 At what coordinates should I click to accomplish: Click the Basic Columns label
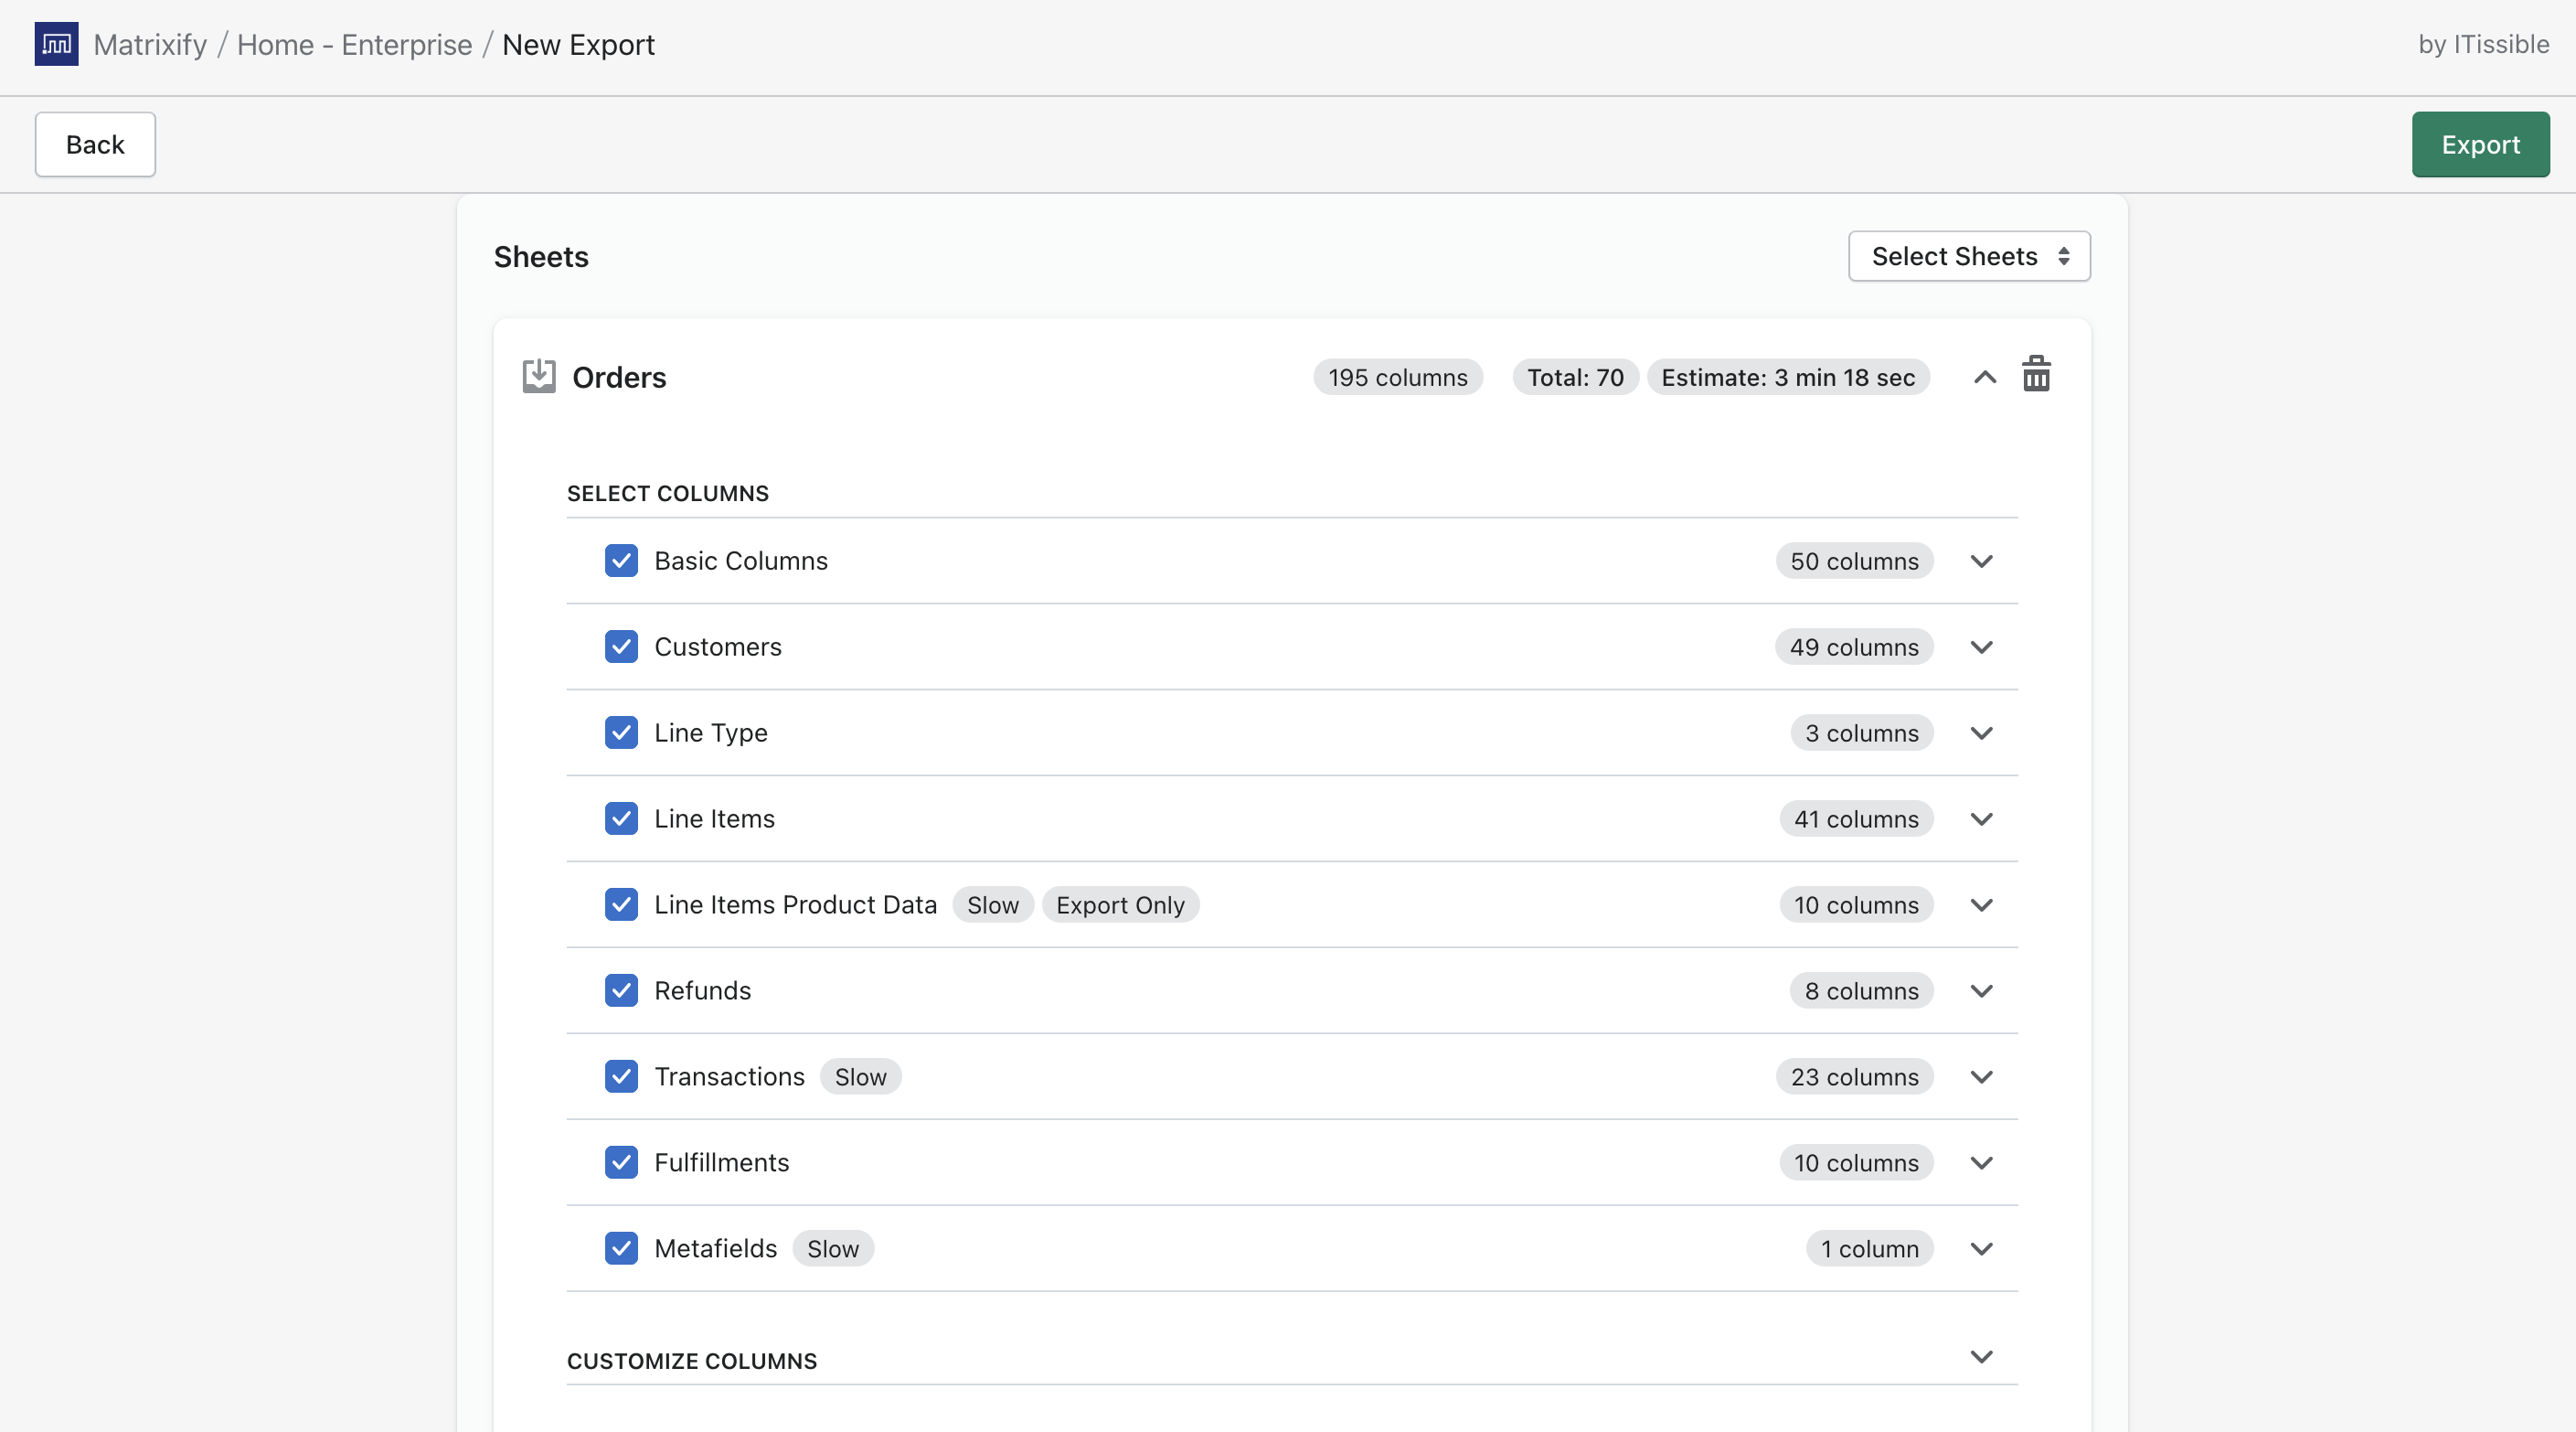(x=741, y=561)
